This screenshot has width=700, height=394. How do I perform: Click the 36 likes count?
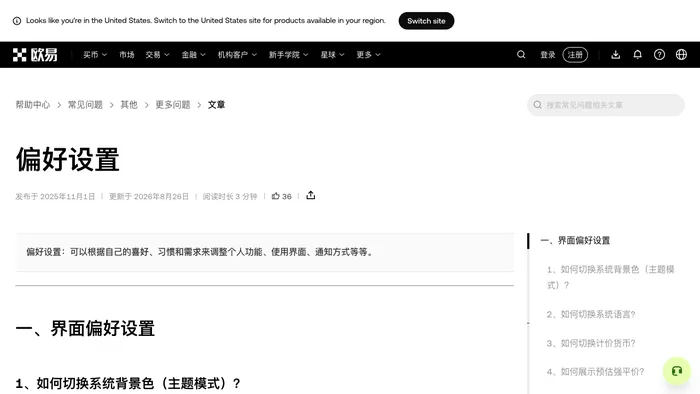tap(287, 196)
